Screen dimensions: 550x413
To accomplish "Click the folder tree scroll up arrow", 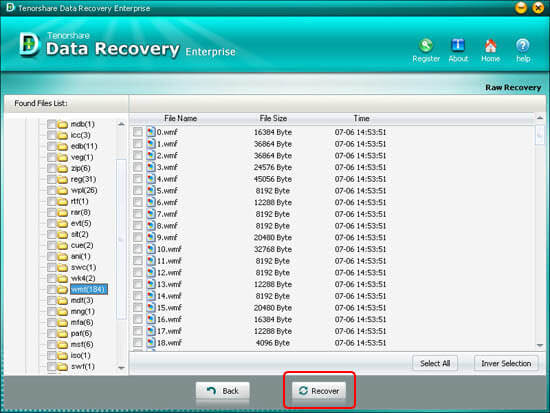I will [x=121, y=124].
